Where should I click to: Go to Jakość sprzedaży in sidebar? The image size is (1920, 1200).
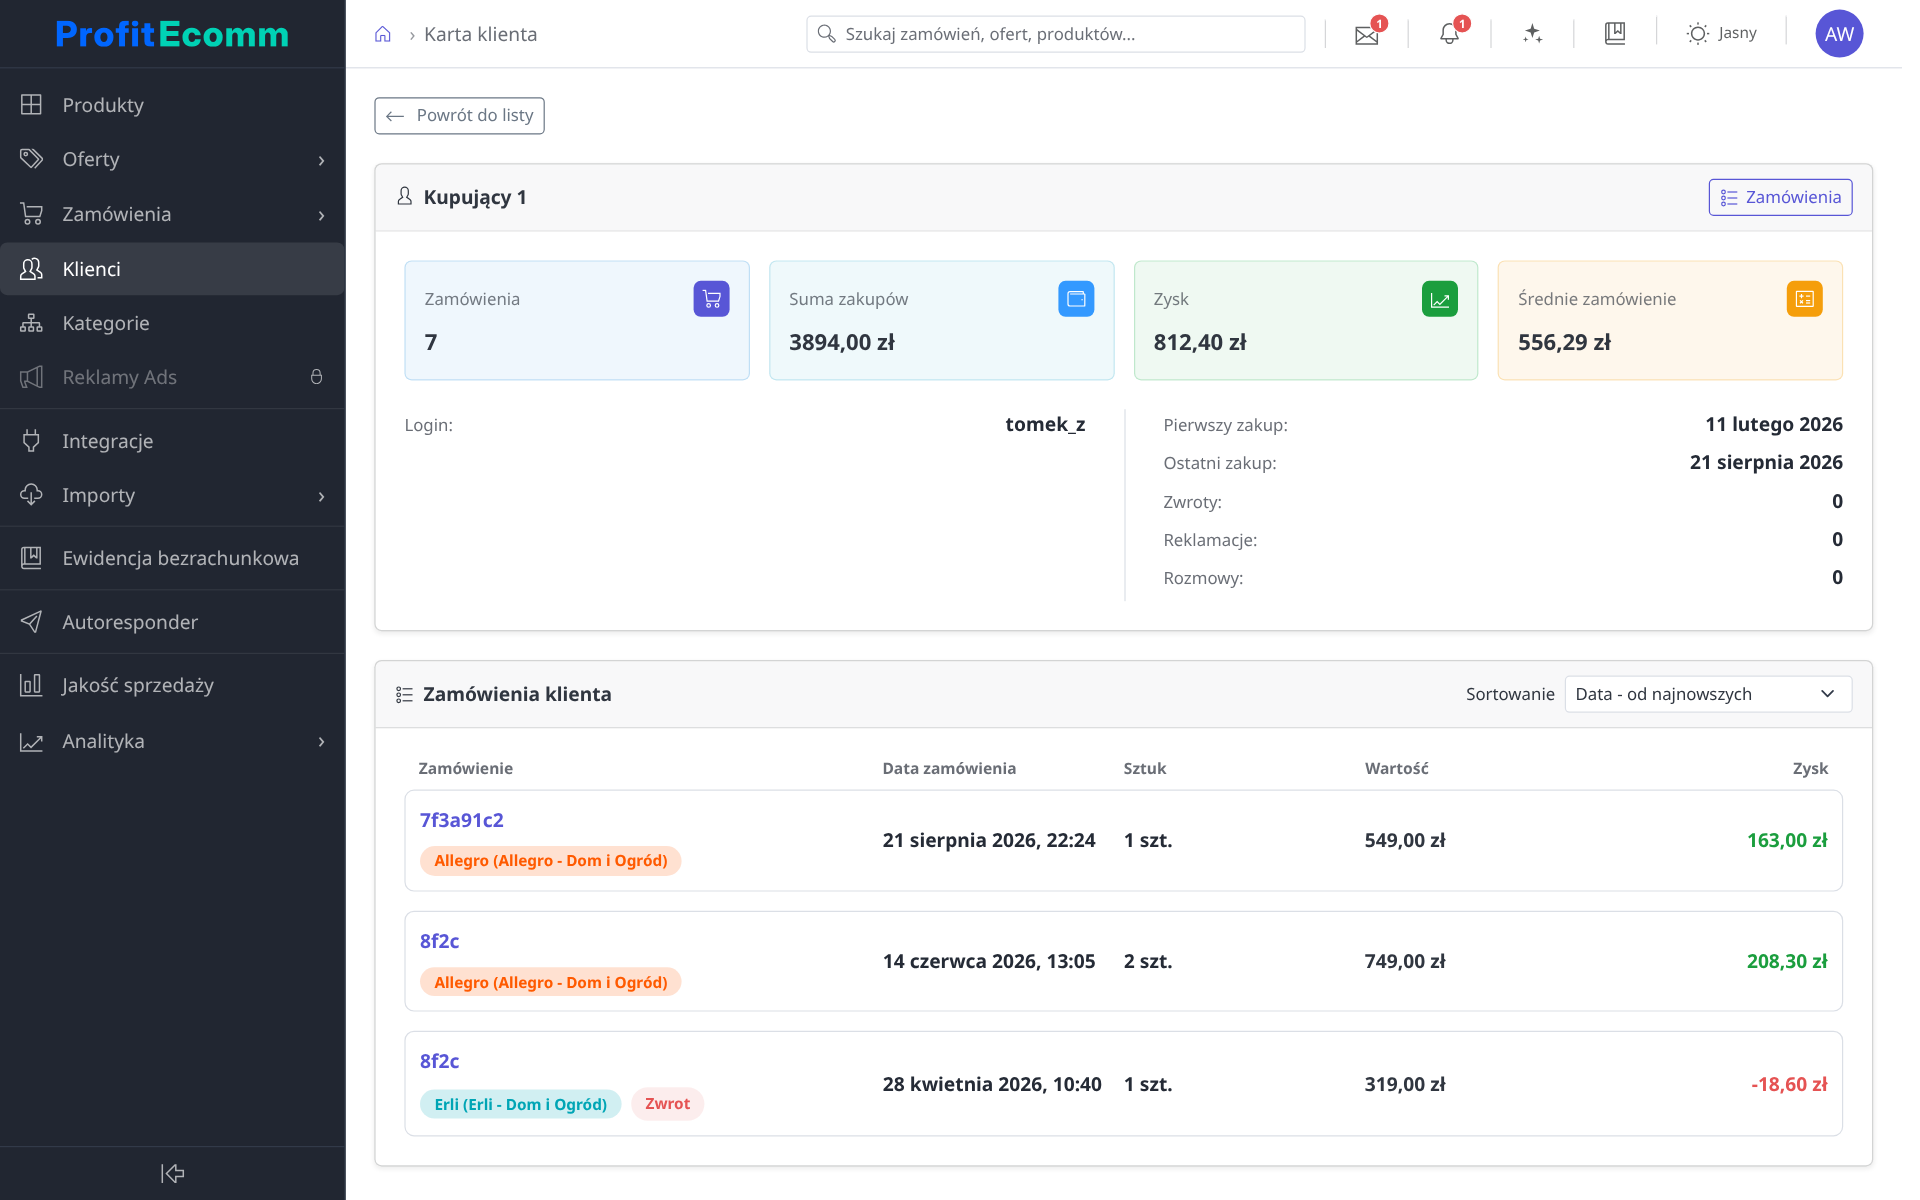tap(172, 685)
